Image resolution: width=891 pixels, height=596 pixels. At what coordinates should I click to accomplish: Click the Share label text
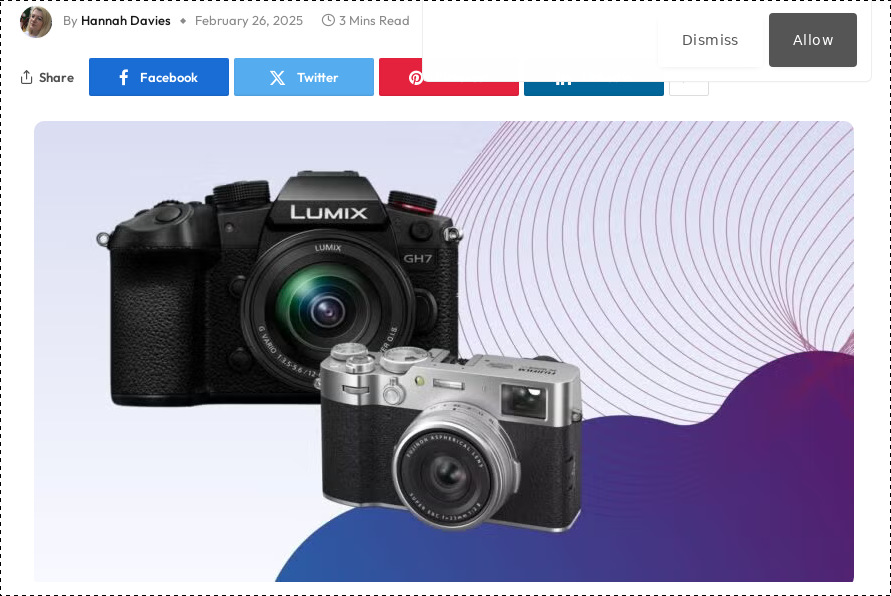[x=56, y=77]
